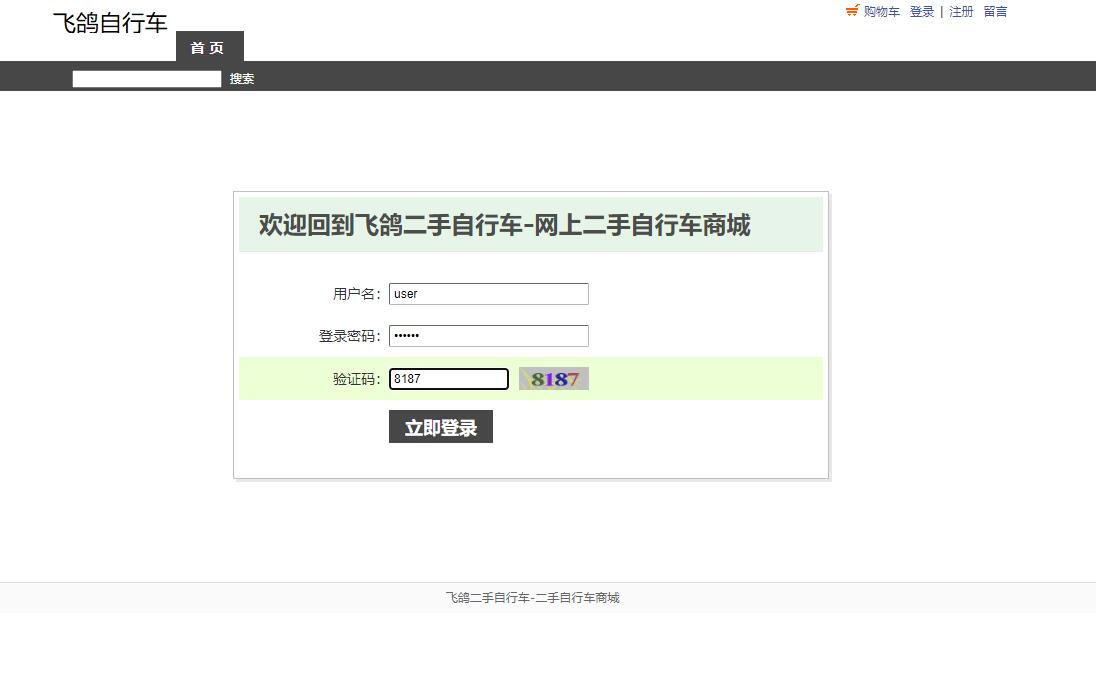Open the 留言 message board

tap(995, 11)
